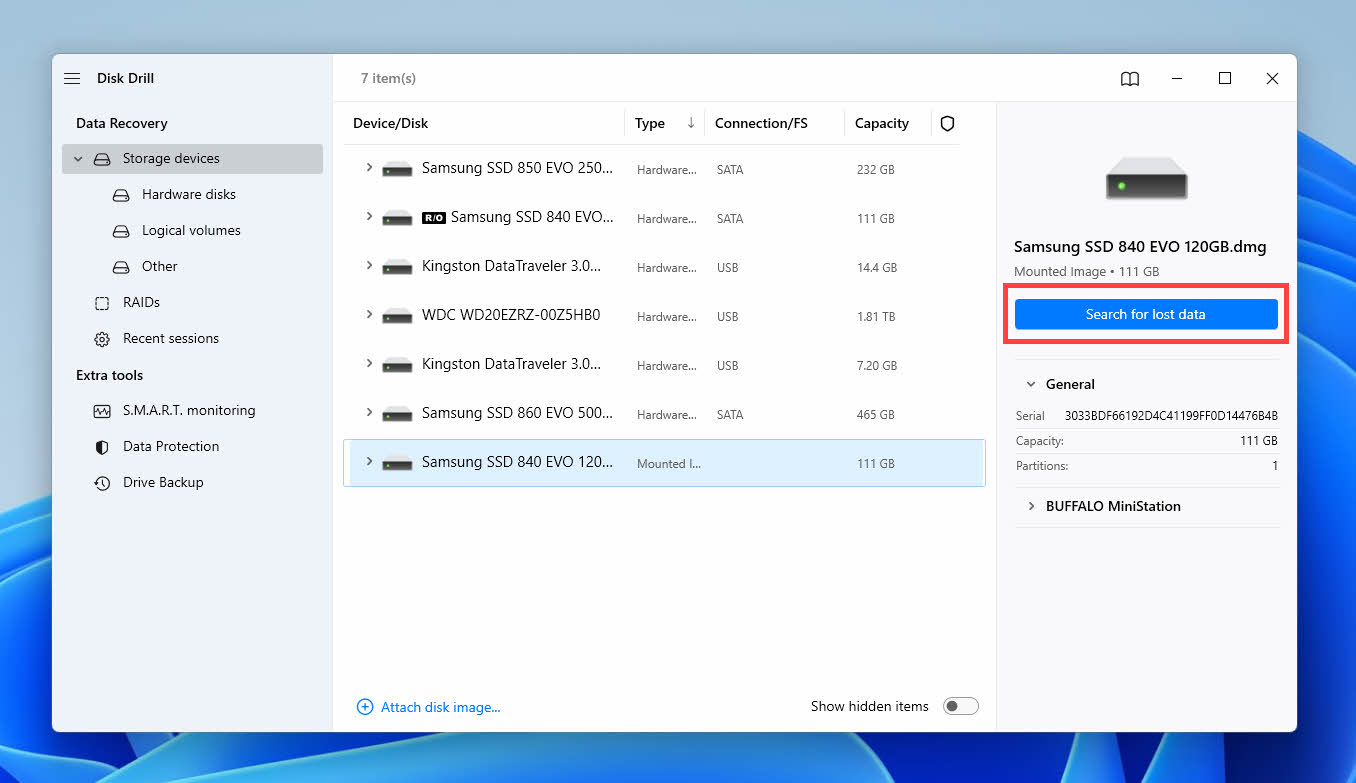The height and width of the screenshot is (783, 1356).
Task: Sort by Connection/FS column header
Action: [761, 123]
